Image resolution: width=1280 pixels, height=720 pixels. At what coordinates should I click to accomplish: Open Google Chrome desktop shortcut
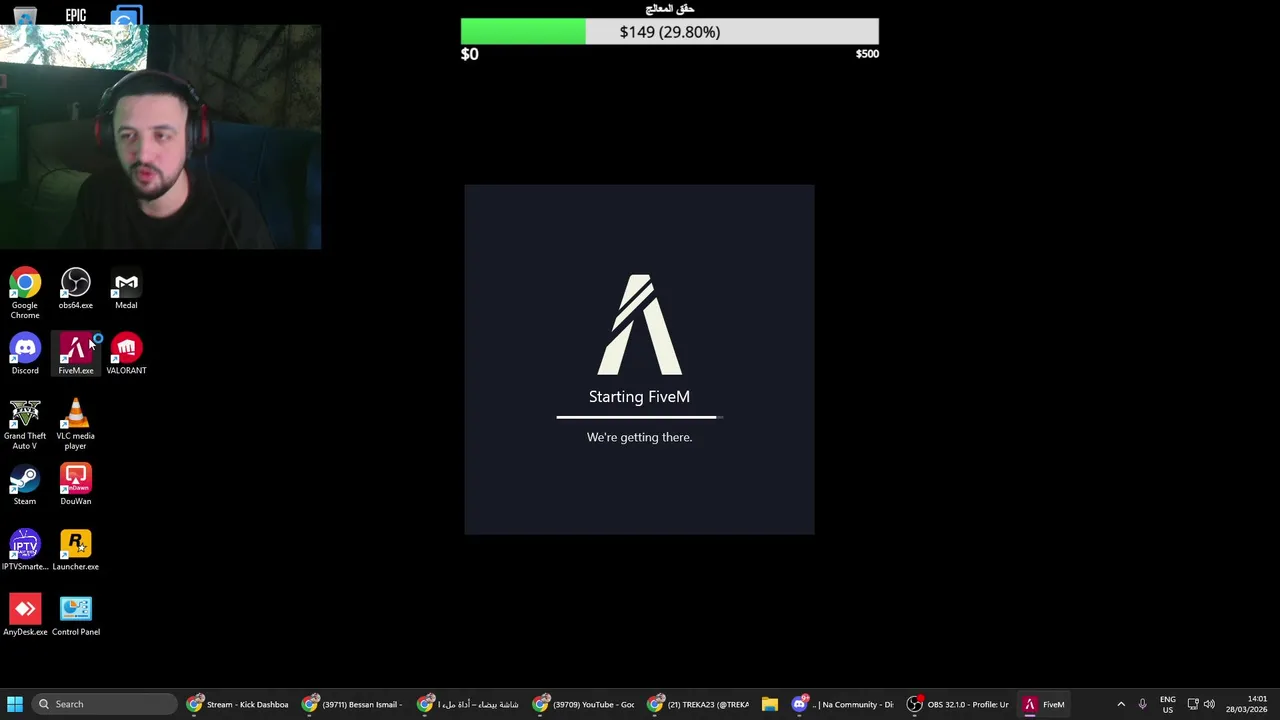click(25, 293)
